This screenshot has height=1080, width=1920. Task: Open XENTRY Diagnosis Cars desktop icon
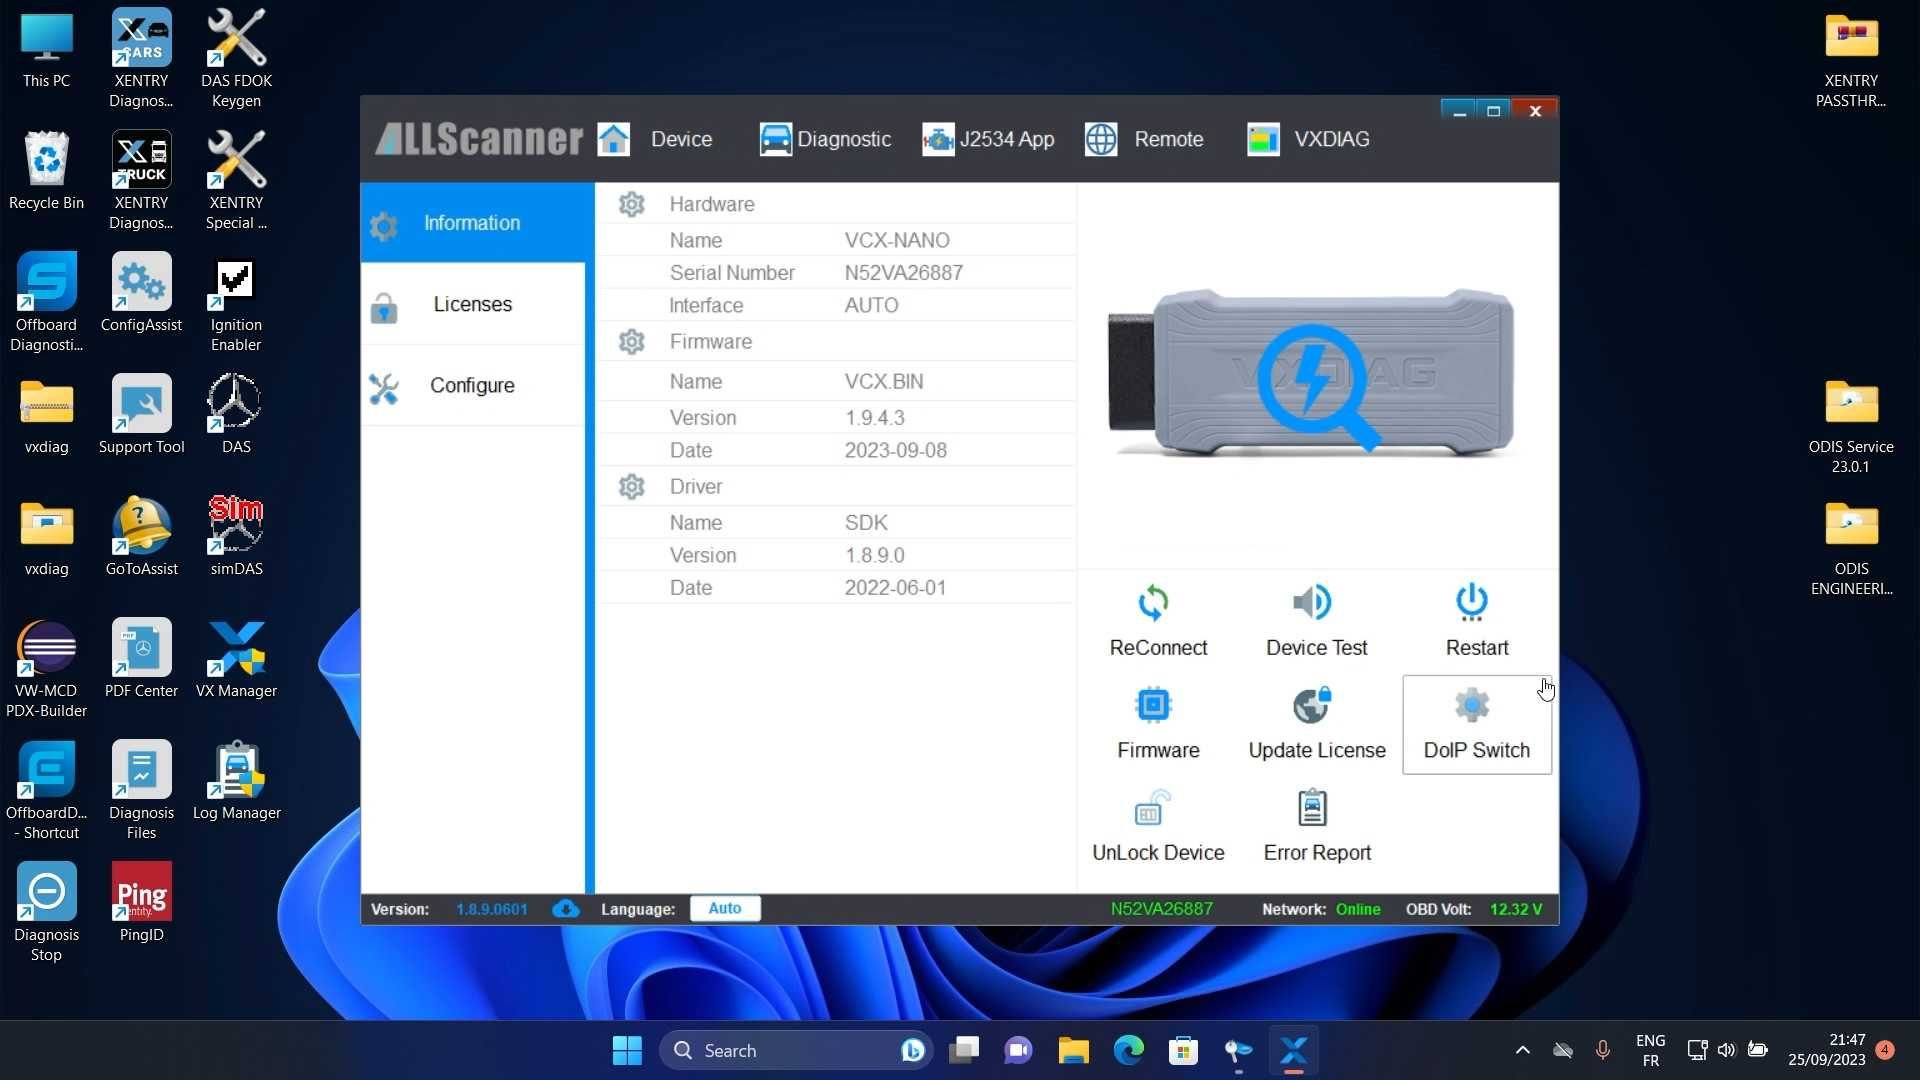[141, 58]
